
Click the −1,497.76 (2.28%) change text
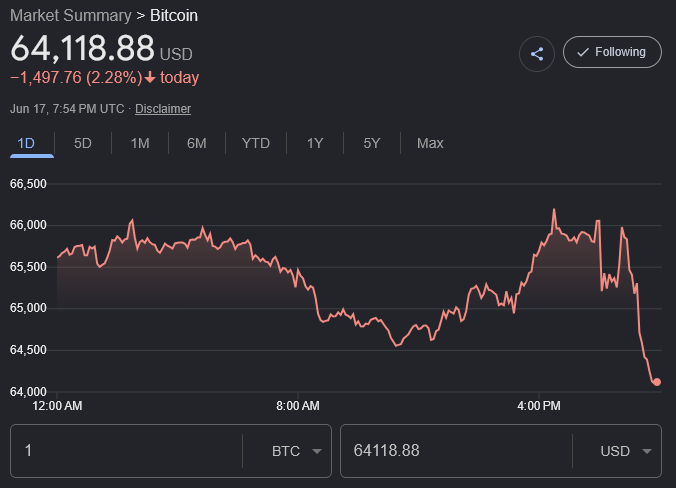76,78
